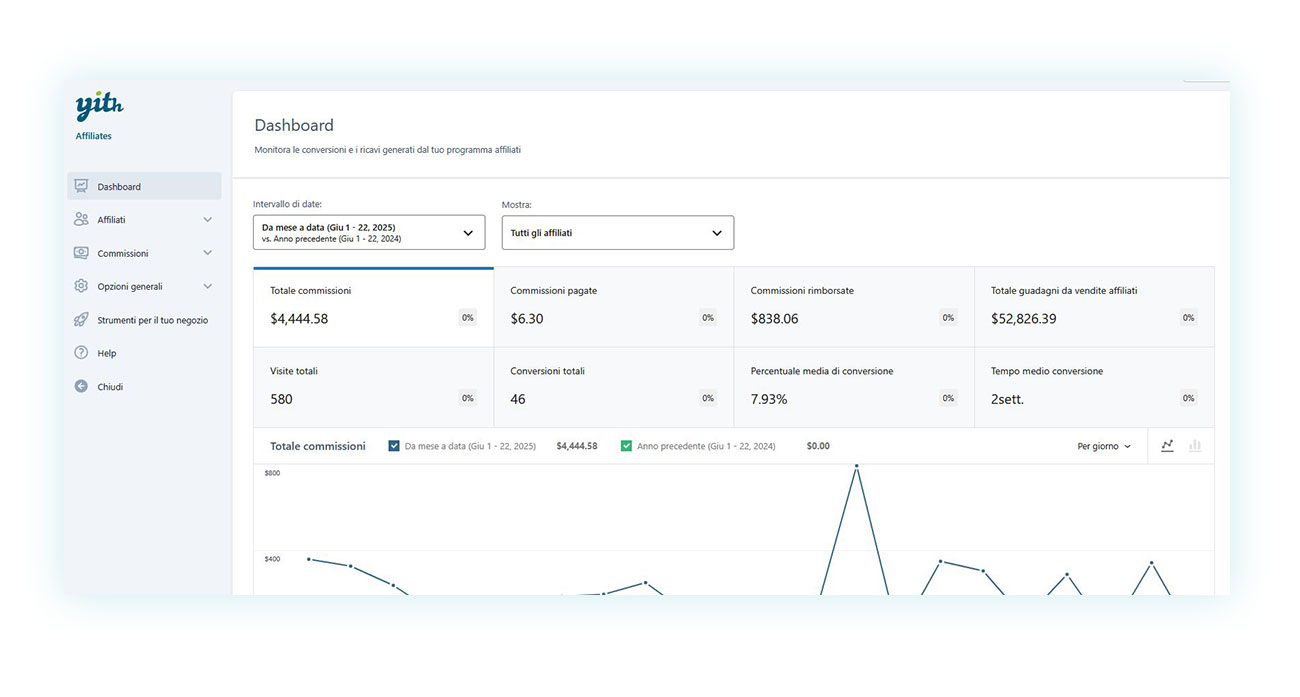Open the Commissioni menu item
The height and width of the screenshot is (697, 1300).
coord(144,253)
